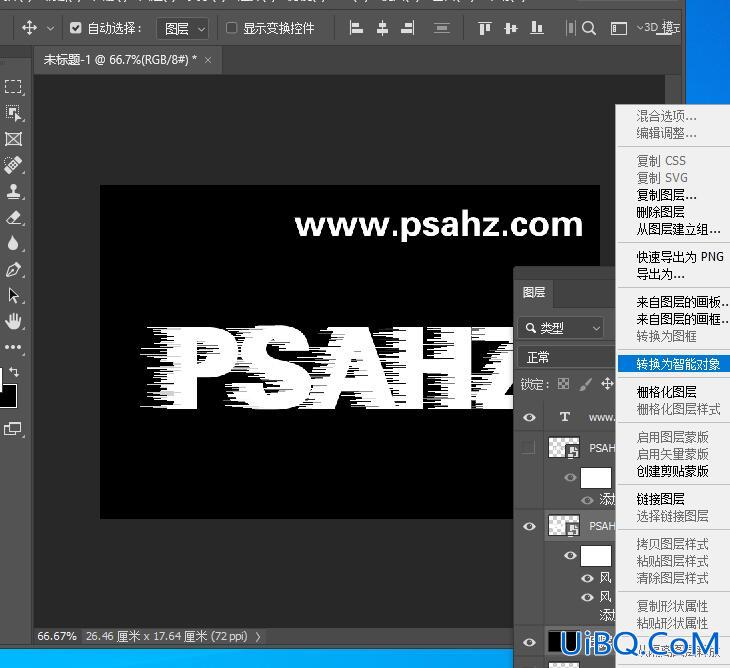Toggle eye of the selected PSAH layer
Viewport: 730px width, 668px height.
point(529,526)
